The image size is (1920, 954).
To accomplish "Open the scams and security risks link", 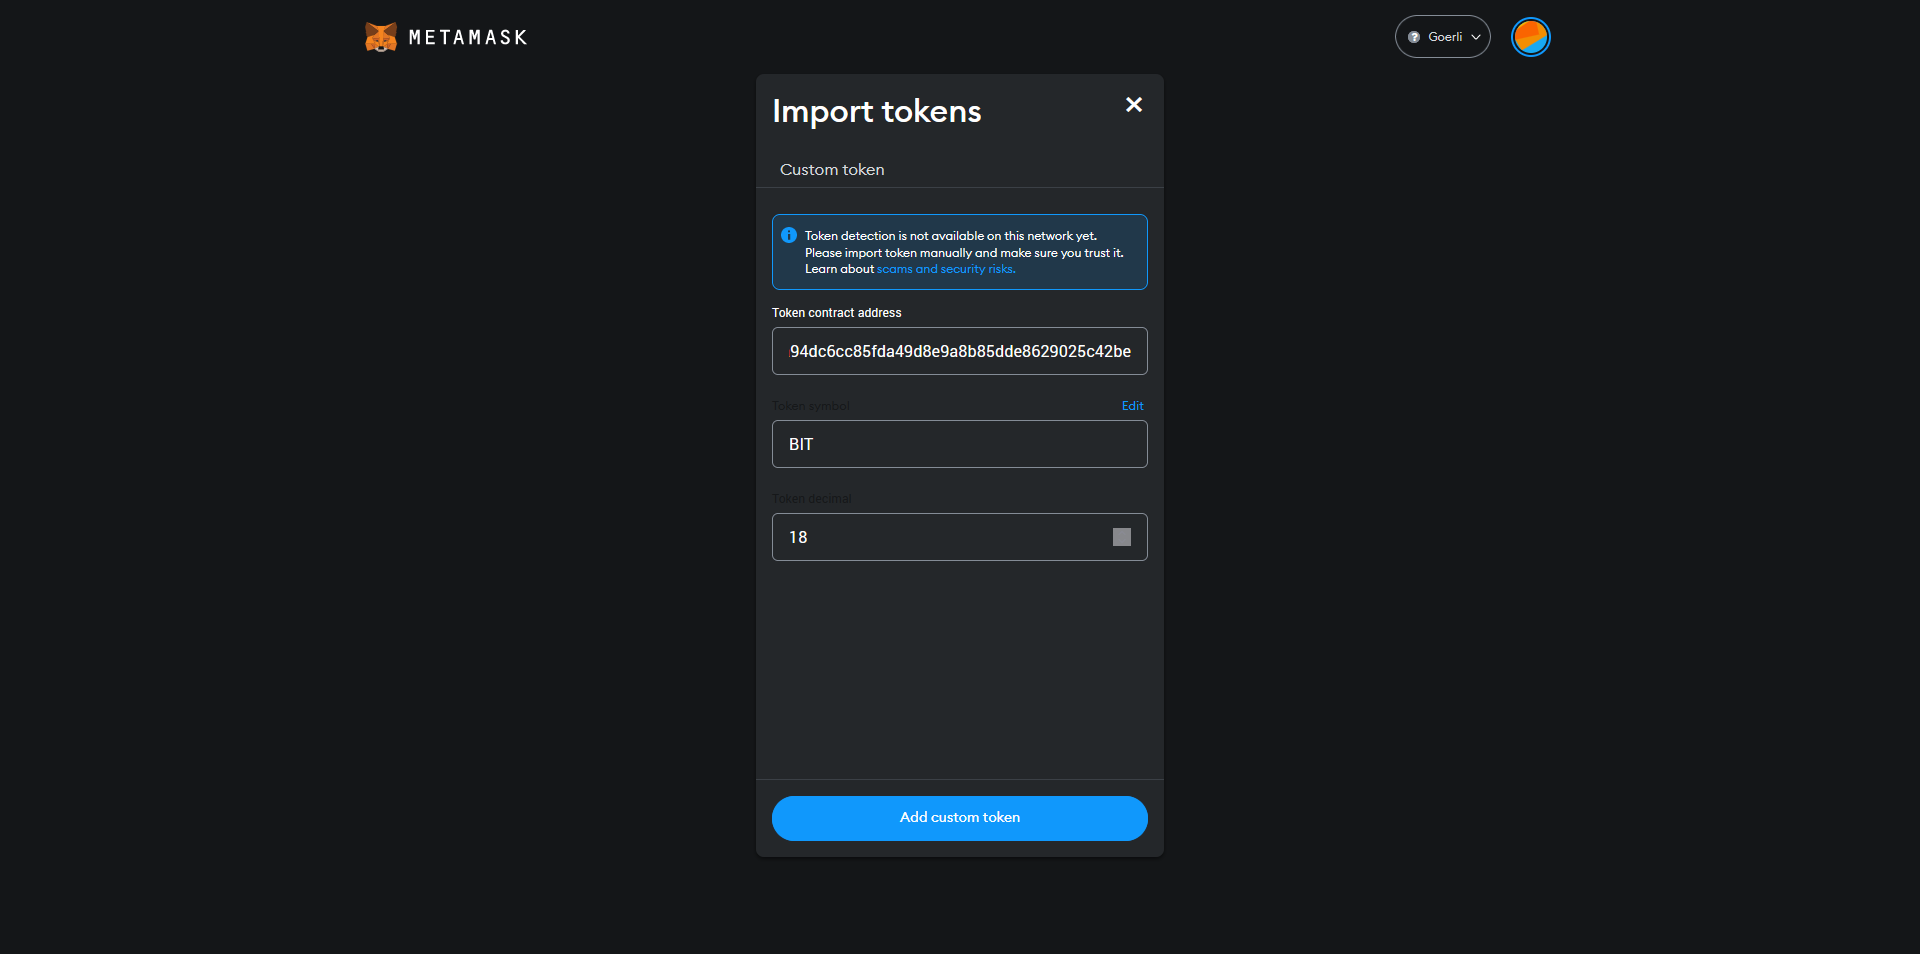I will click(x=946, y=269).
